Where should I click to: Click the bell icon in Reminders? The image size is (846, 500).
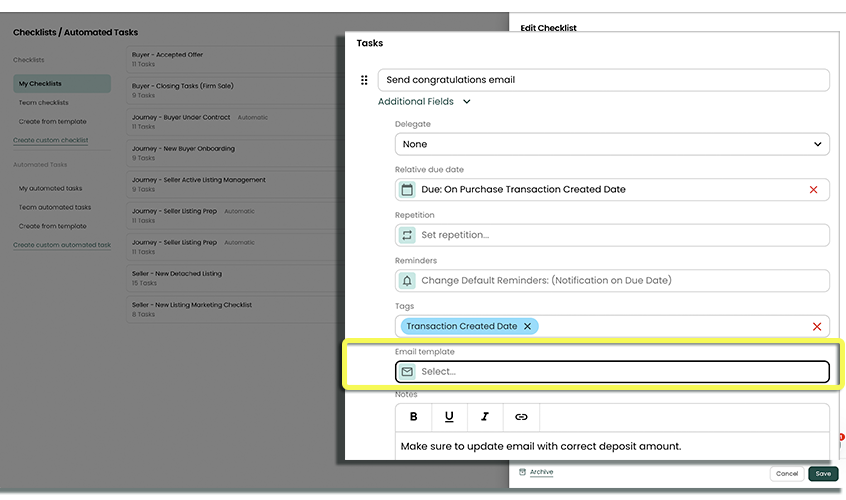(x=407, y=280)
